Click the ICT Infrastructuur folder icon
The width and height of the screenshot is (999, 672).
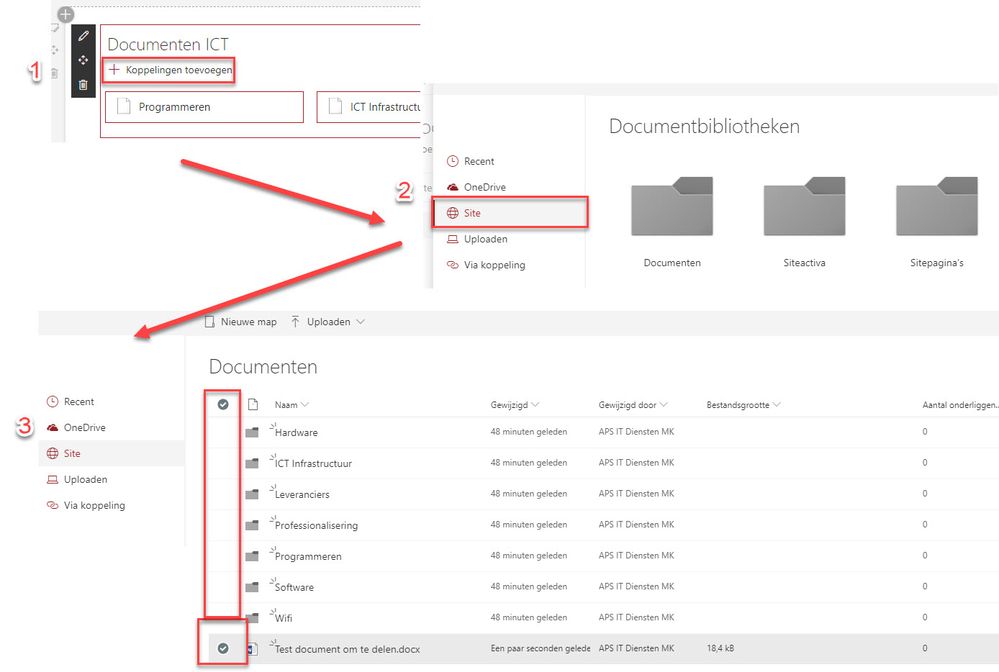[252, 463]
